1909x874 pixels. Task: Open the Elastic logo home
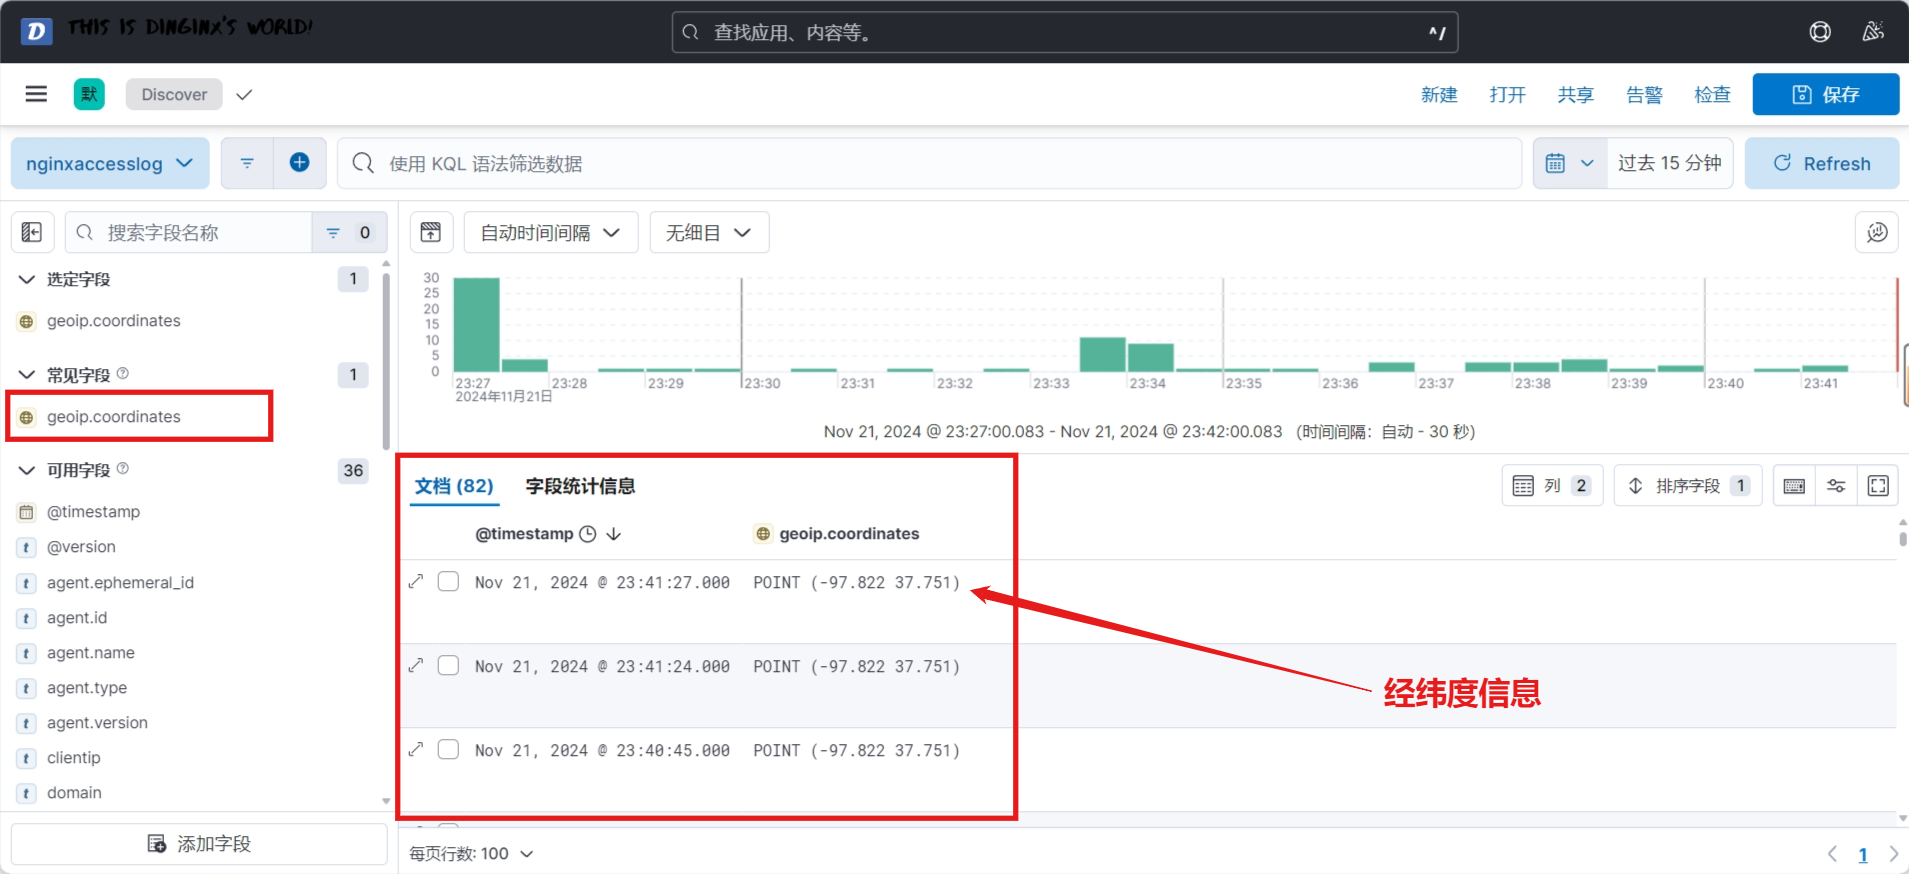click(36, 31)
